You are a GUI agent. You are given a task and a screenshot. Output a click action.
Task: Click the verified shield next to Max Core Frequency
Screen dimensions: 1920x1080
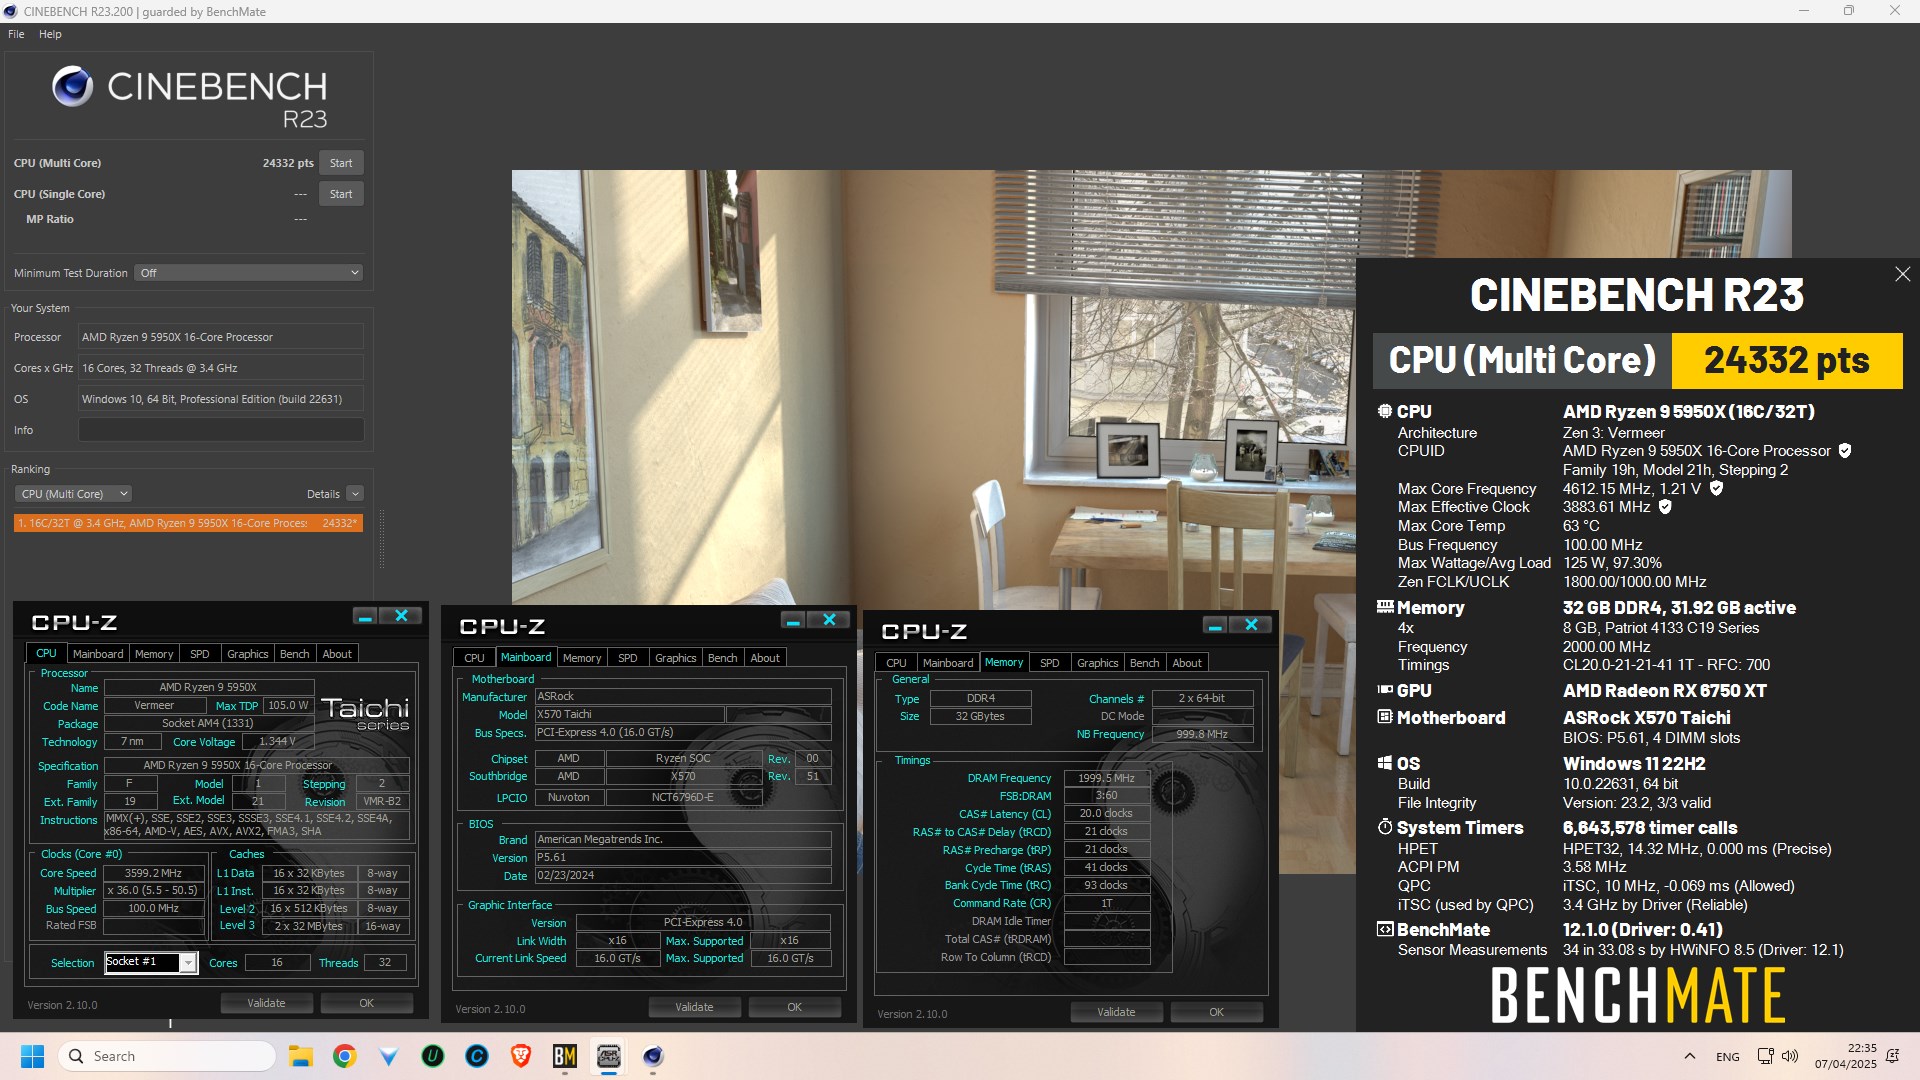point(1716,489)
